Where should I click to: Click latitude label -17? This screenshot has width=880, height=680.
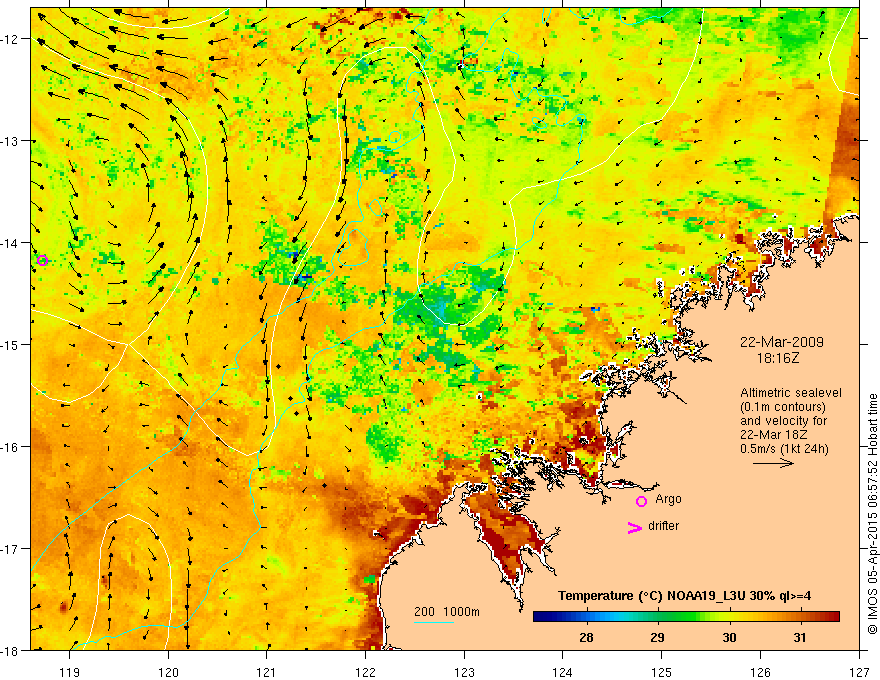click(11, 549)
